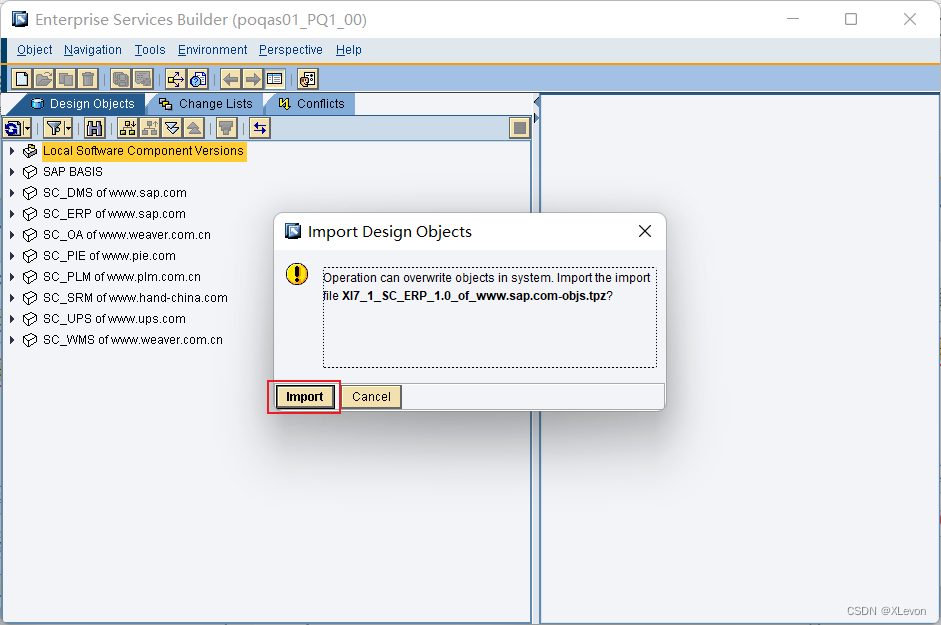
Task: Click the Expand All double-down-triangle icon
Action: pos(172,128)
